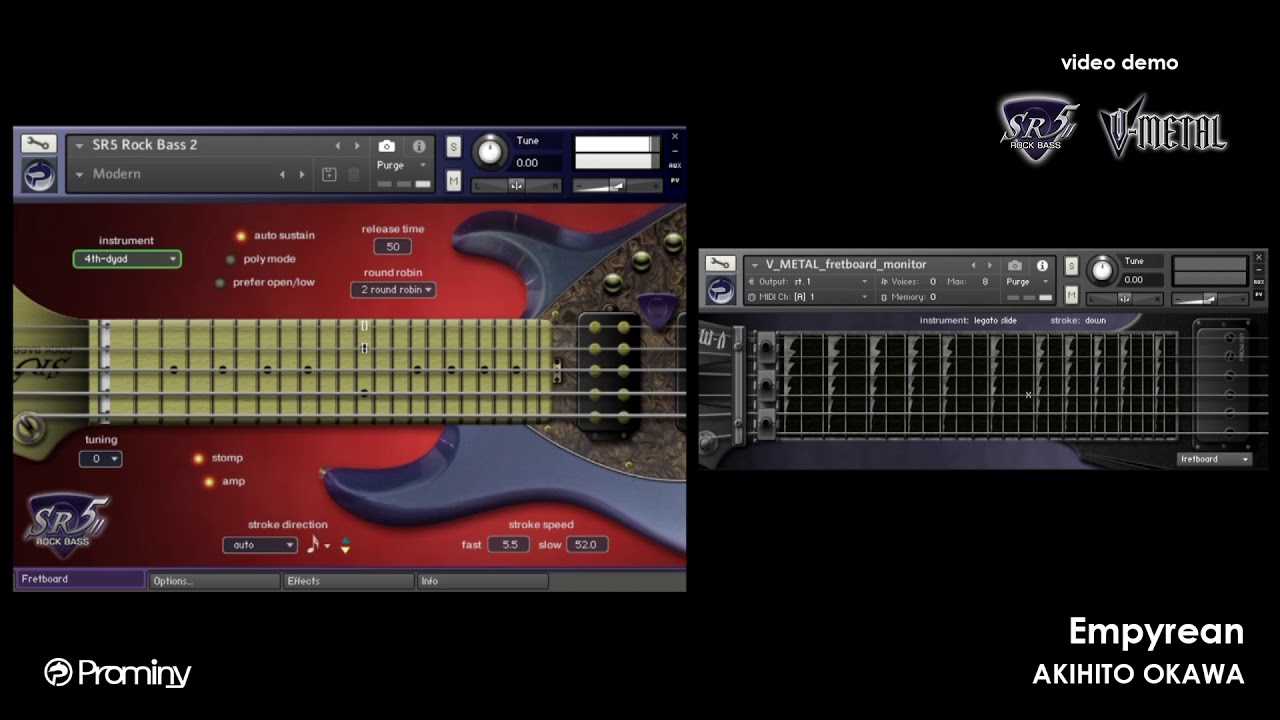Viewport: 1280px width, 720px height.
Task: Click the music note icon near stroke direction
Action: (x=313, y=544)
